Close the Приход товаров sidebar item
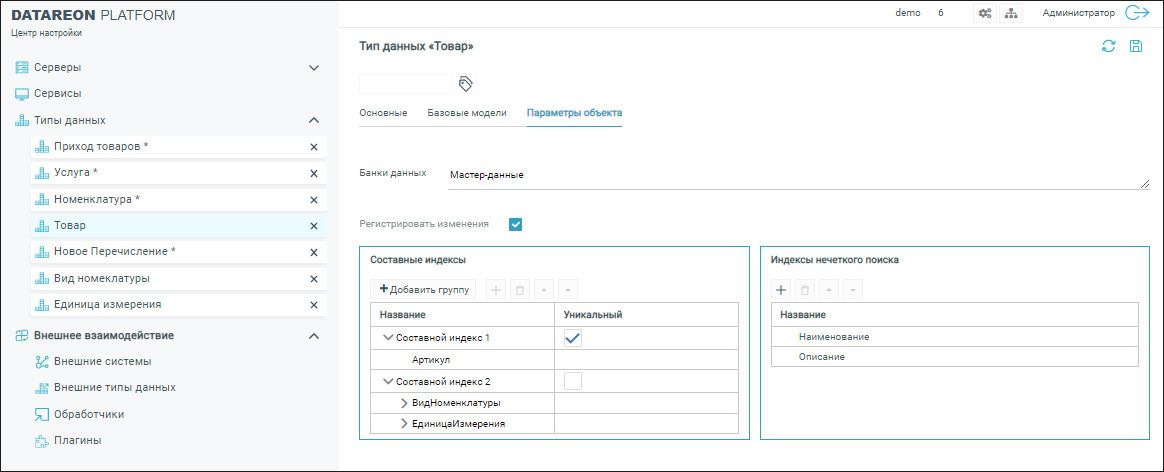This screenshot has width=1164, height=472. 313,147
